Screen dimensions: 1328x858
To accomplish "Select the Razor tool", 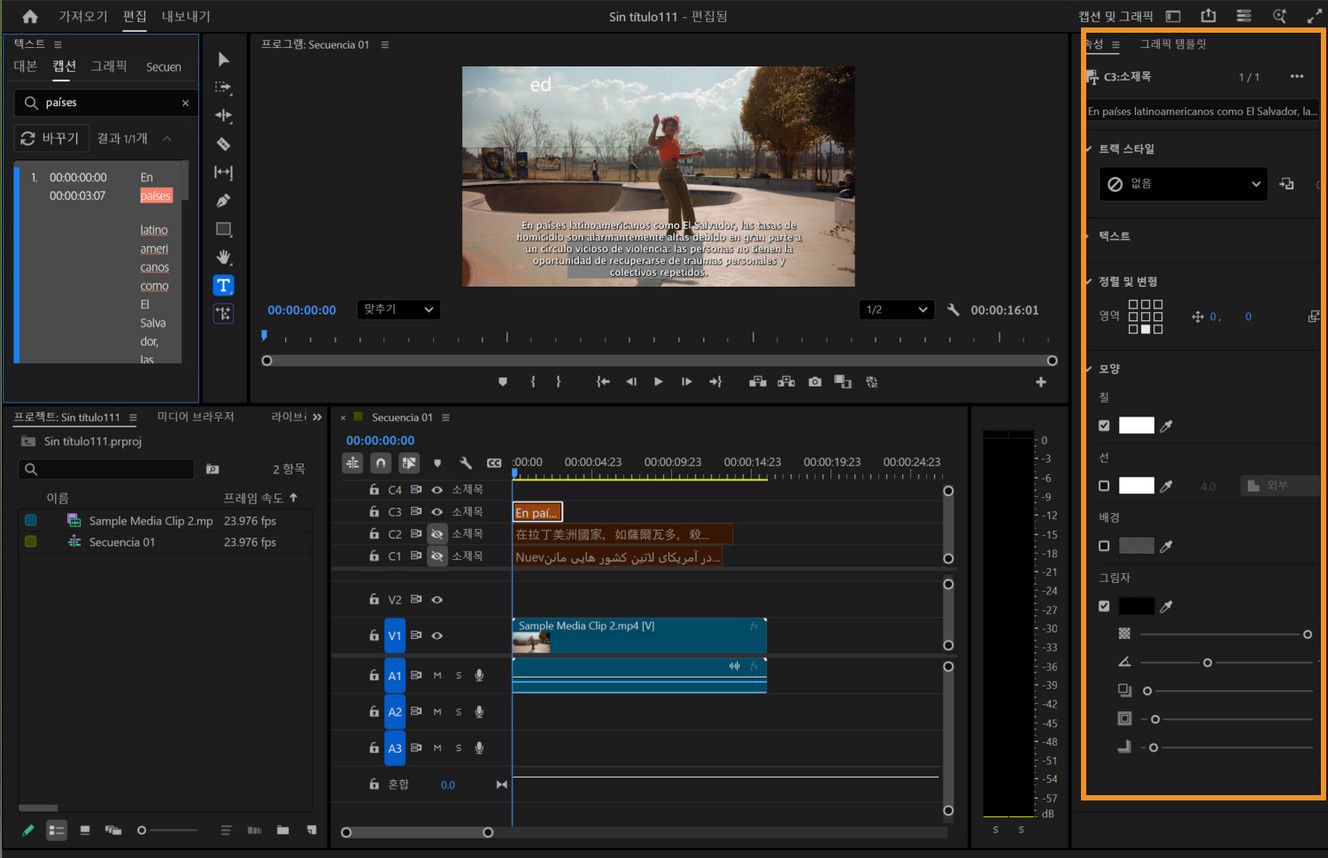I will [223, 144].
